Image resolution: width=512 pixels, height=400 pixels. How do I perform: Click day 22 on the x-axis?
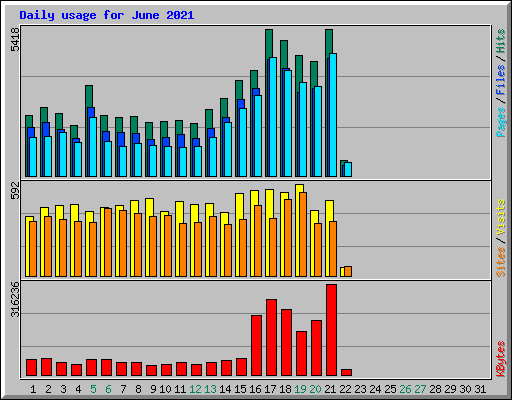(x=345, y=389)
